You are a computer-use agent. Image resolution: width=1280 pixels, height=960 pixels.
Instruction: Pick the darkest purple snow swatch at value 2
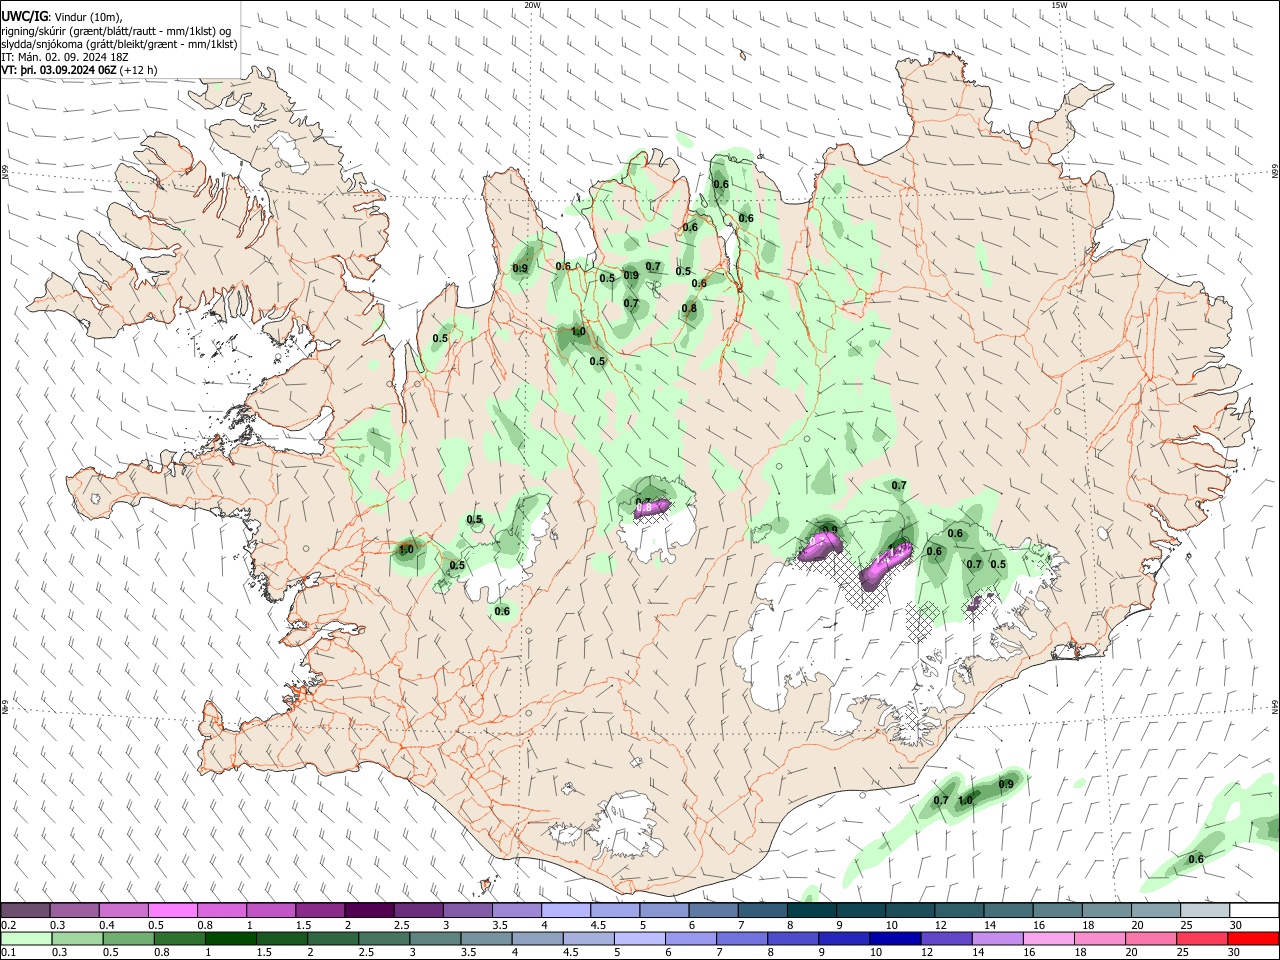(369, 911)
